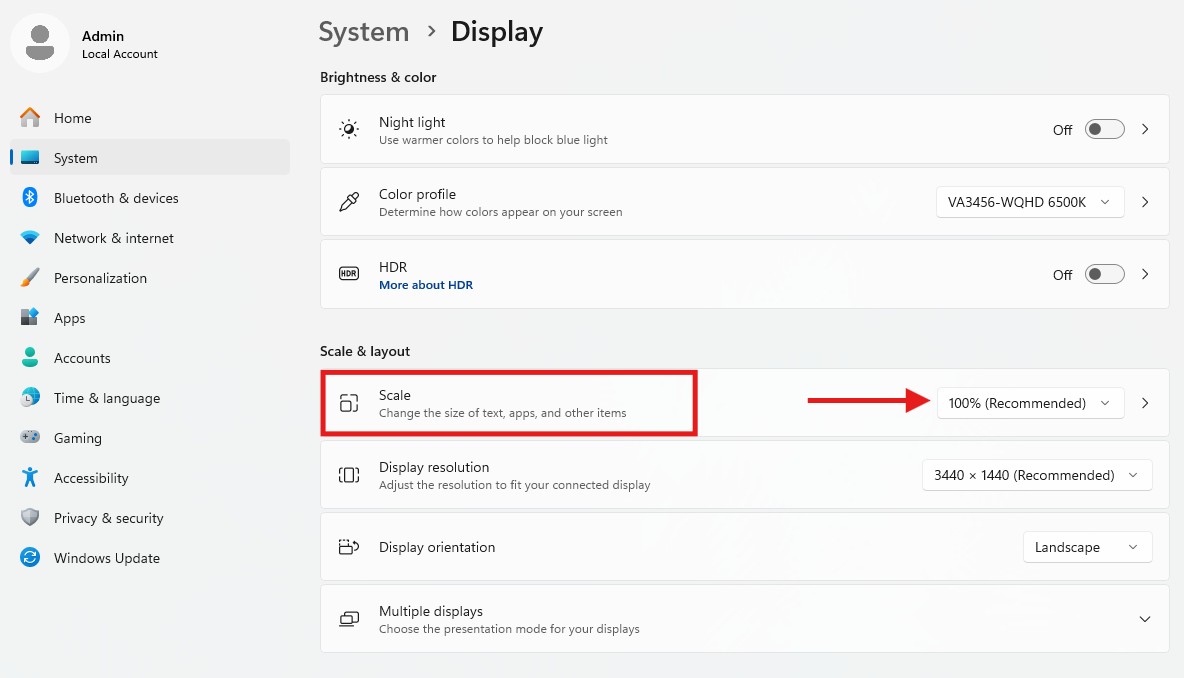
Task: Click the Gaming controller icon
Action: [x=30, y=438]
